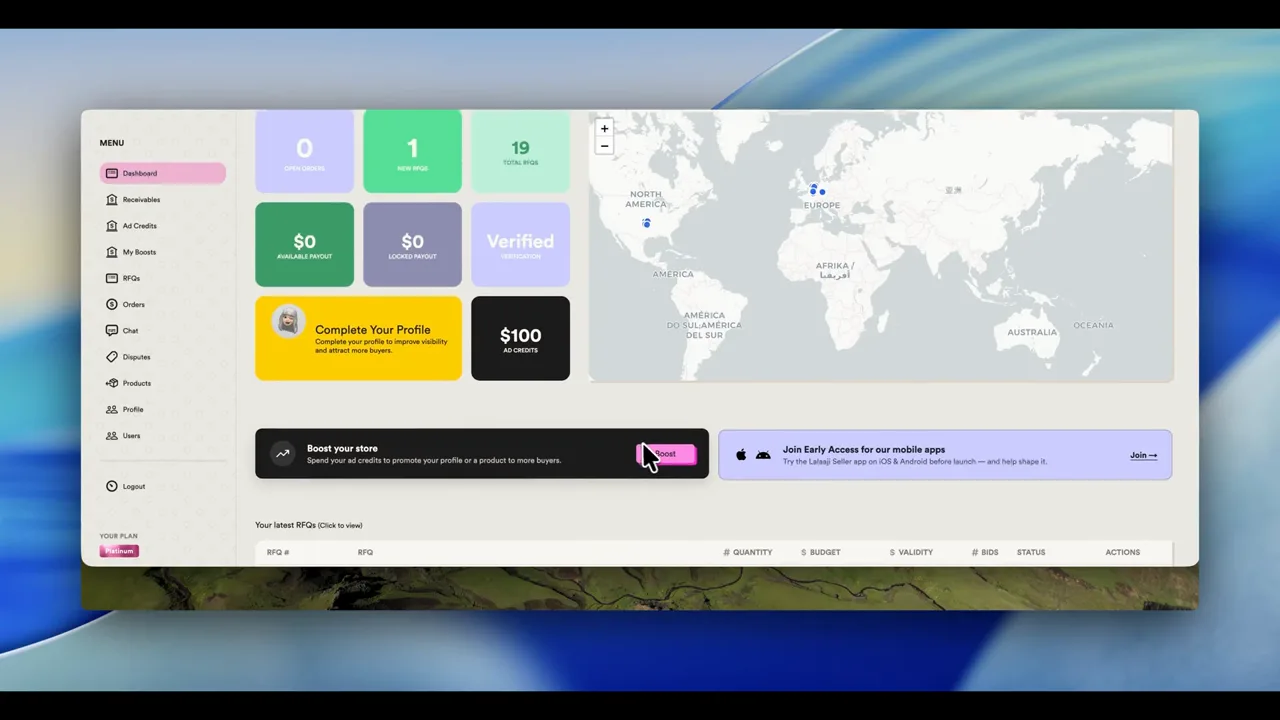Click the RFQs sidebar icon
This screenshot has height=720, width=1280.
[x=112, y=278]
